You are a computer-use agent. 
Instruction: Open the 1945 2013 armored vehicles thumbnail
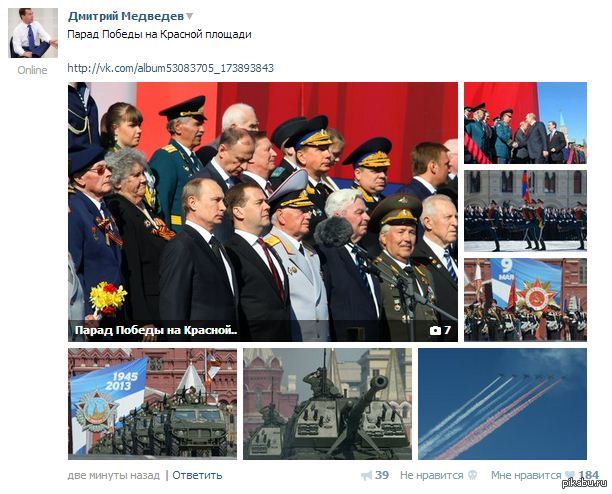[152, 404]
